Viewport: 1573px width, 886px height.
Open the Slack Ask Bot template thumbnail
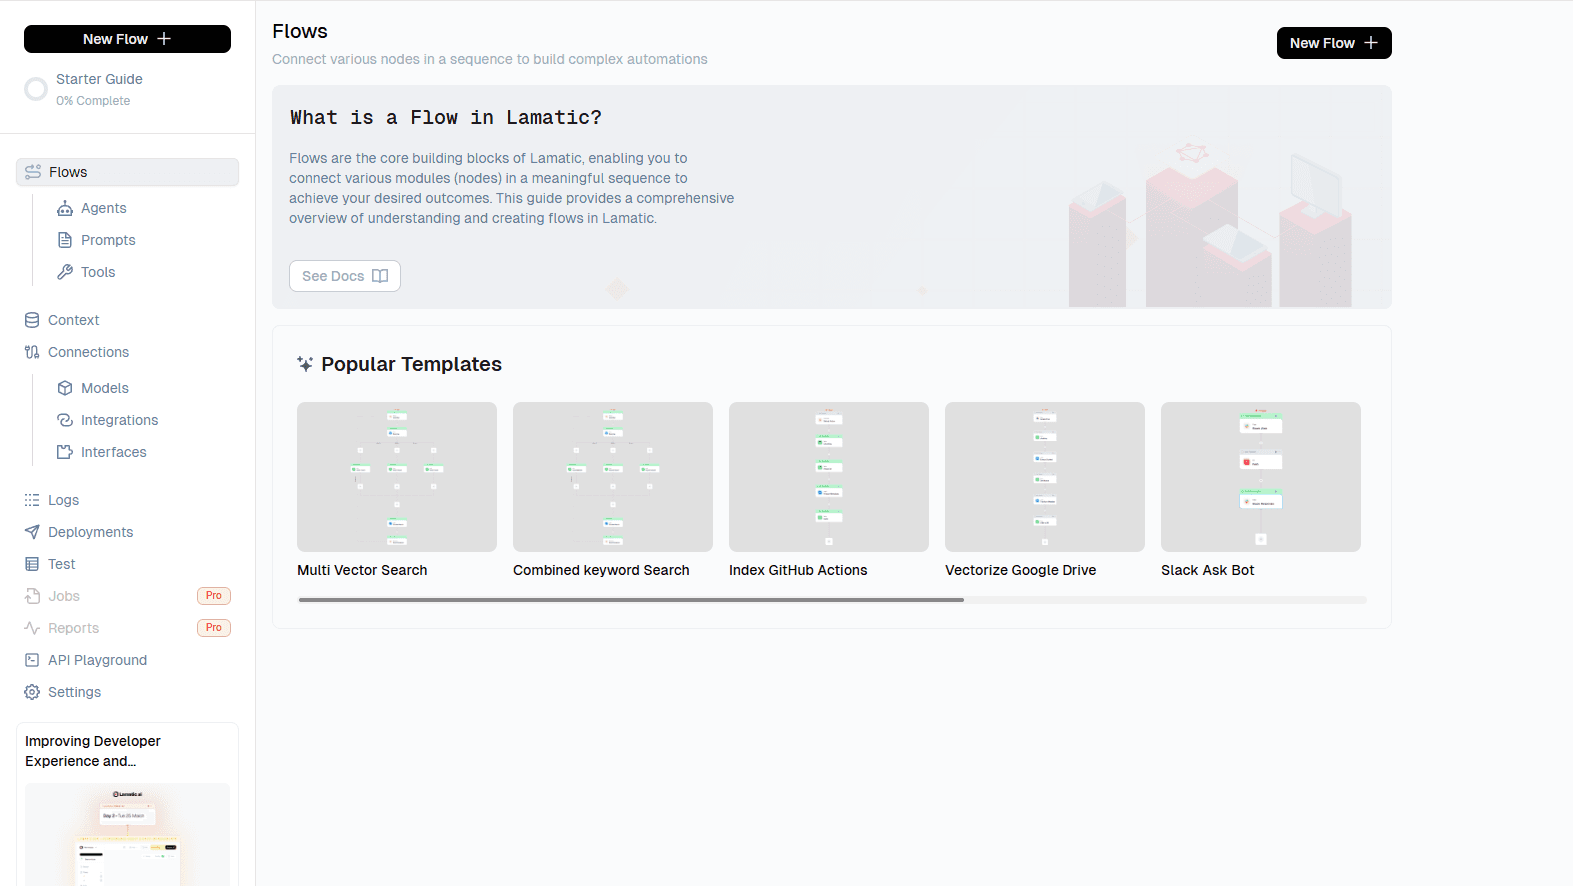tap(1260, 477)
